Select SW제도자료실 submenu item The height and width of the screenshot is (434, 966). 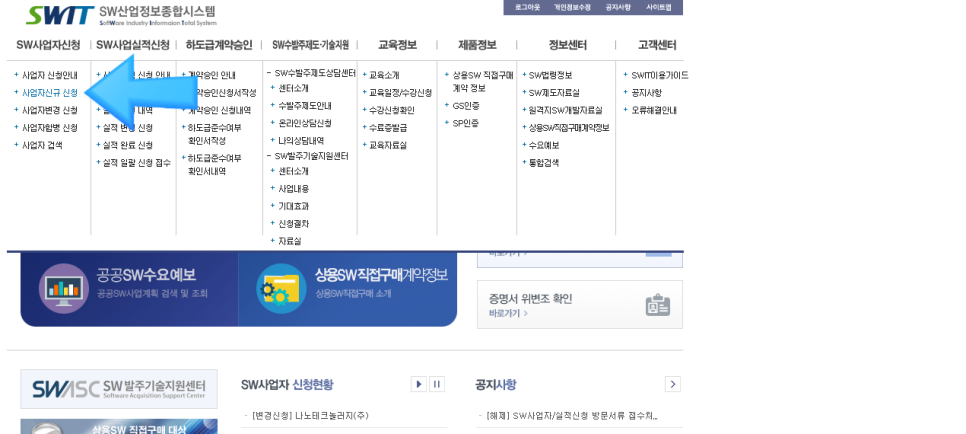(554, 92)
